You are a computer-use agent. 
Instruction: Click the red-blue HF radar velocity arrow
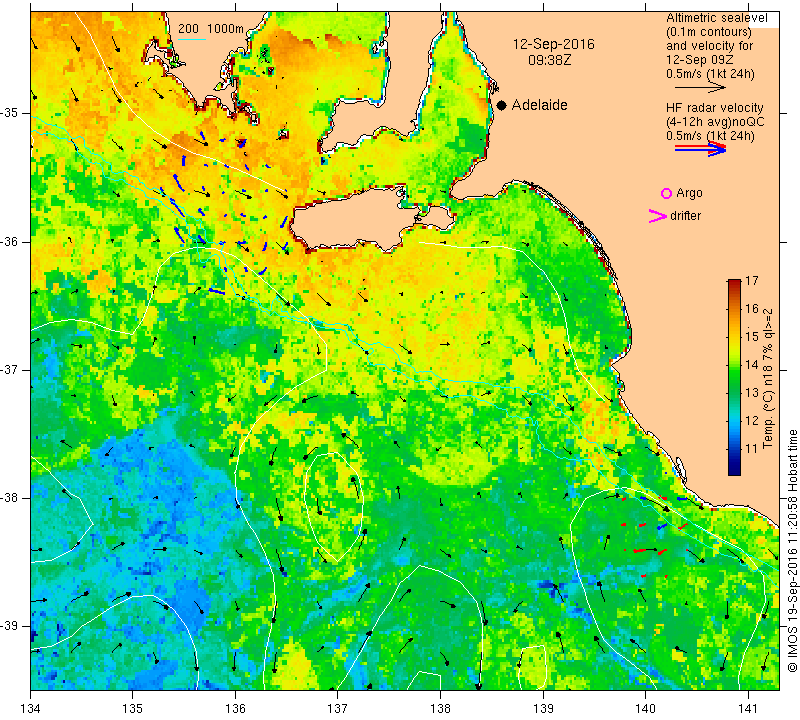coord(701,148)
